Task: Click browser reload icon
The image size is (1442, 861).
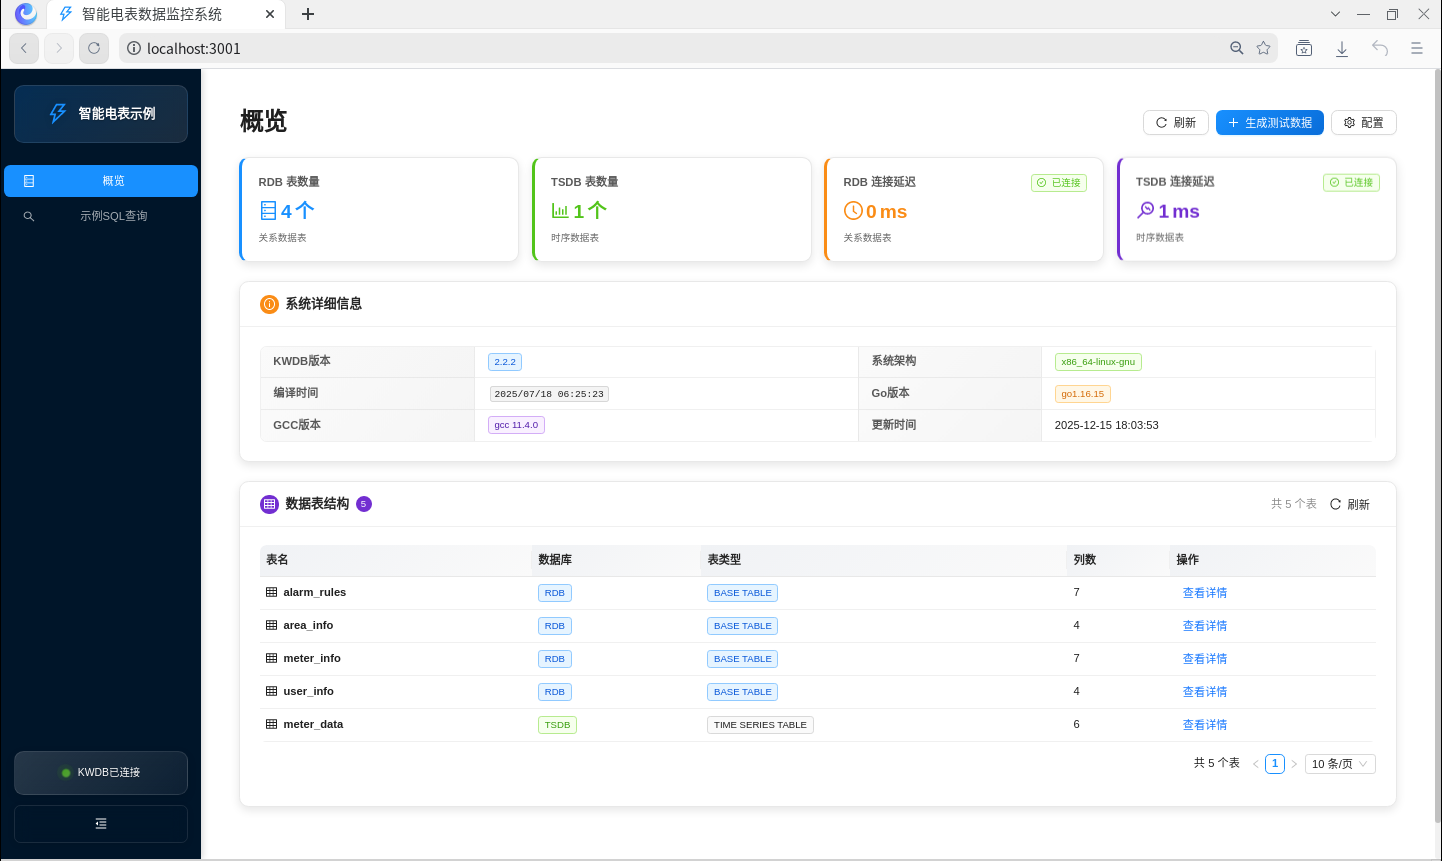Action: [94, 48]
